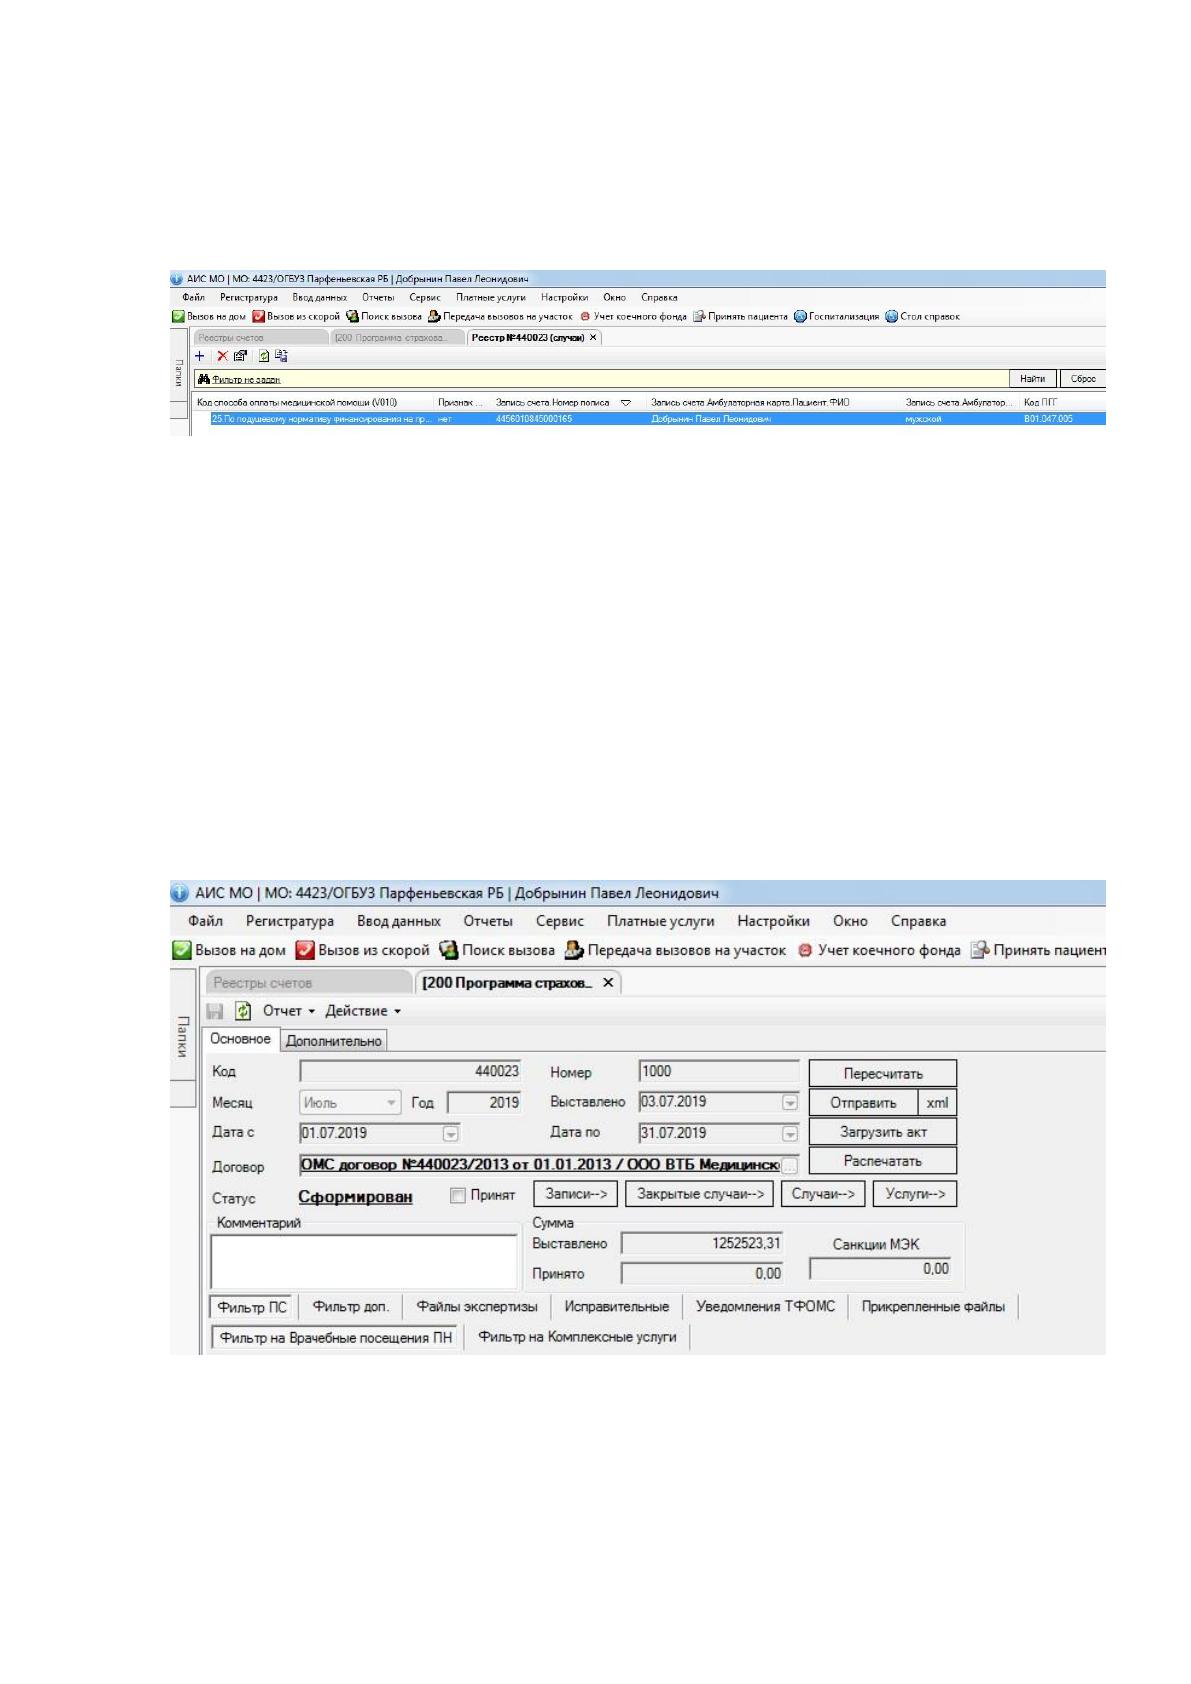This screenshot has height=1684, width=1191.
Task: Click the 'Стол справок' toolbar icon
Action: tap(891, 316)
